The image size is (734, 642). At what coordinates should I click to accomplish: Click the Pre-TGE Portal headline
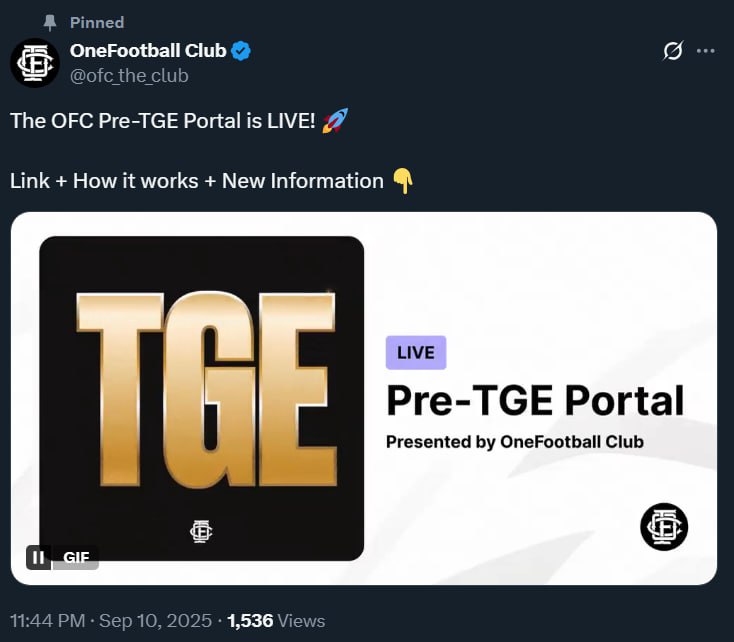tap(535, 401)
